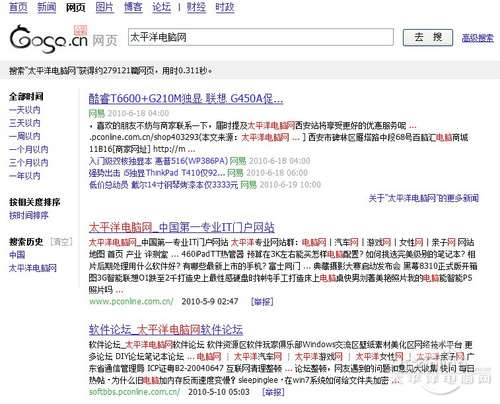The width and height of the screenshot is (500, 404).
Task: Select the 网页 tab
Action: tap(76, 7)
